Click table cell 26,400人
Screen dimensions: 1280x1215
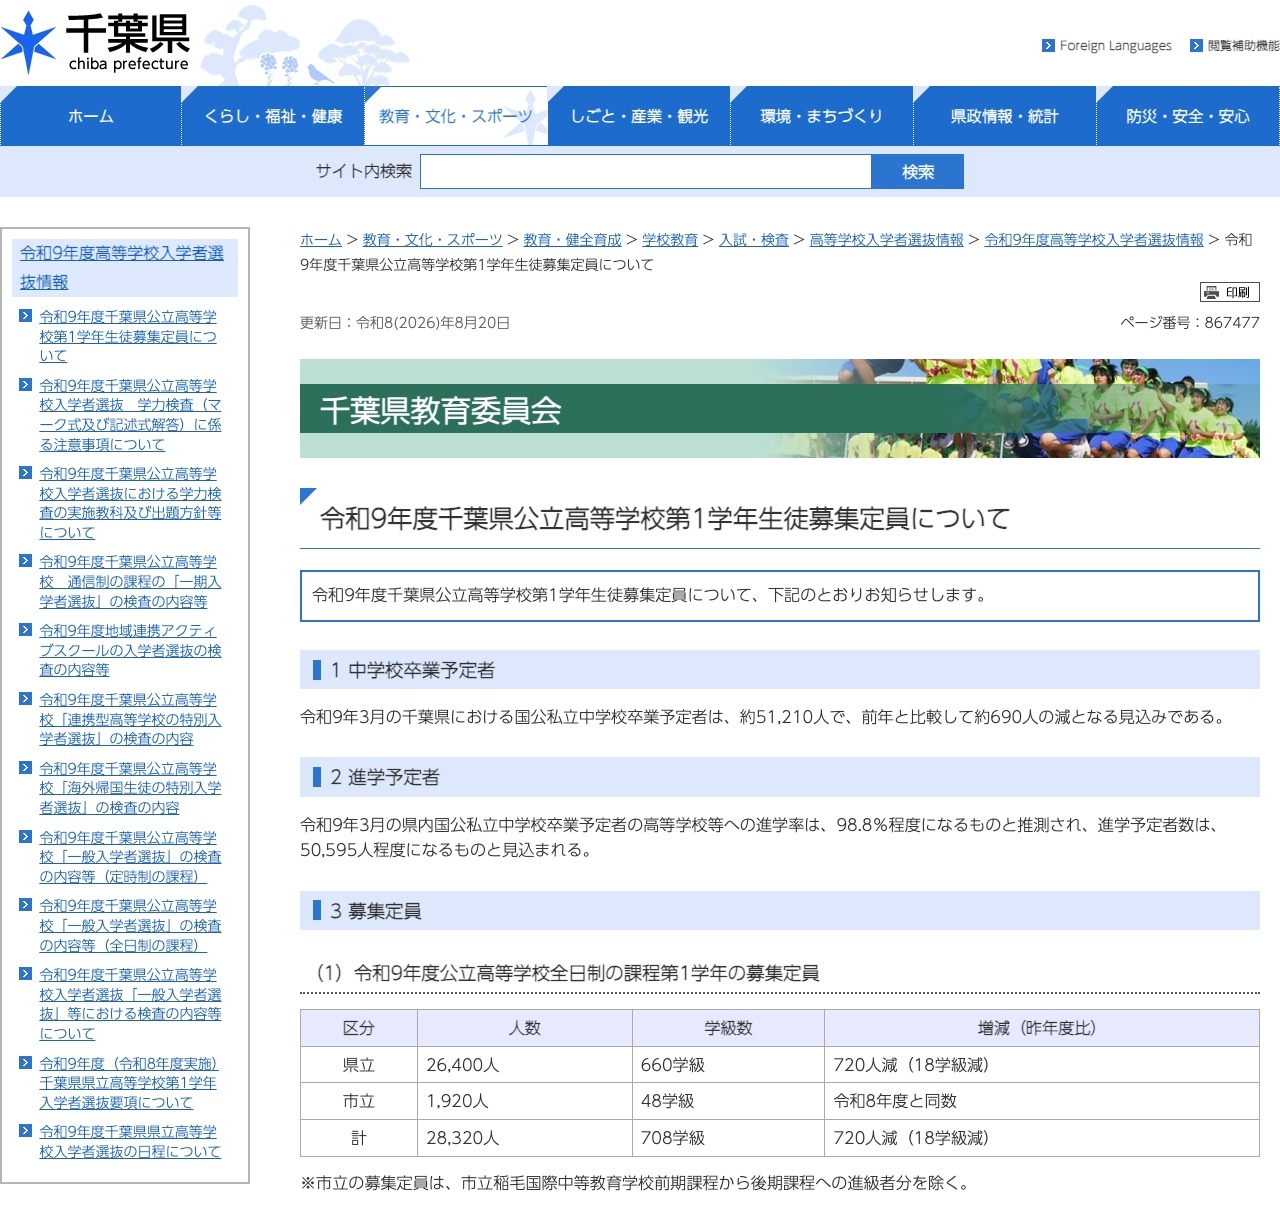pyautogui.click(x=525, y=1065)
